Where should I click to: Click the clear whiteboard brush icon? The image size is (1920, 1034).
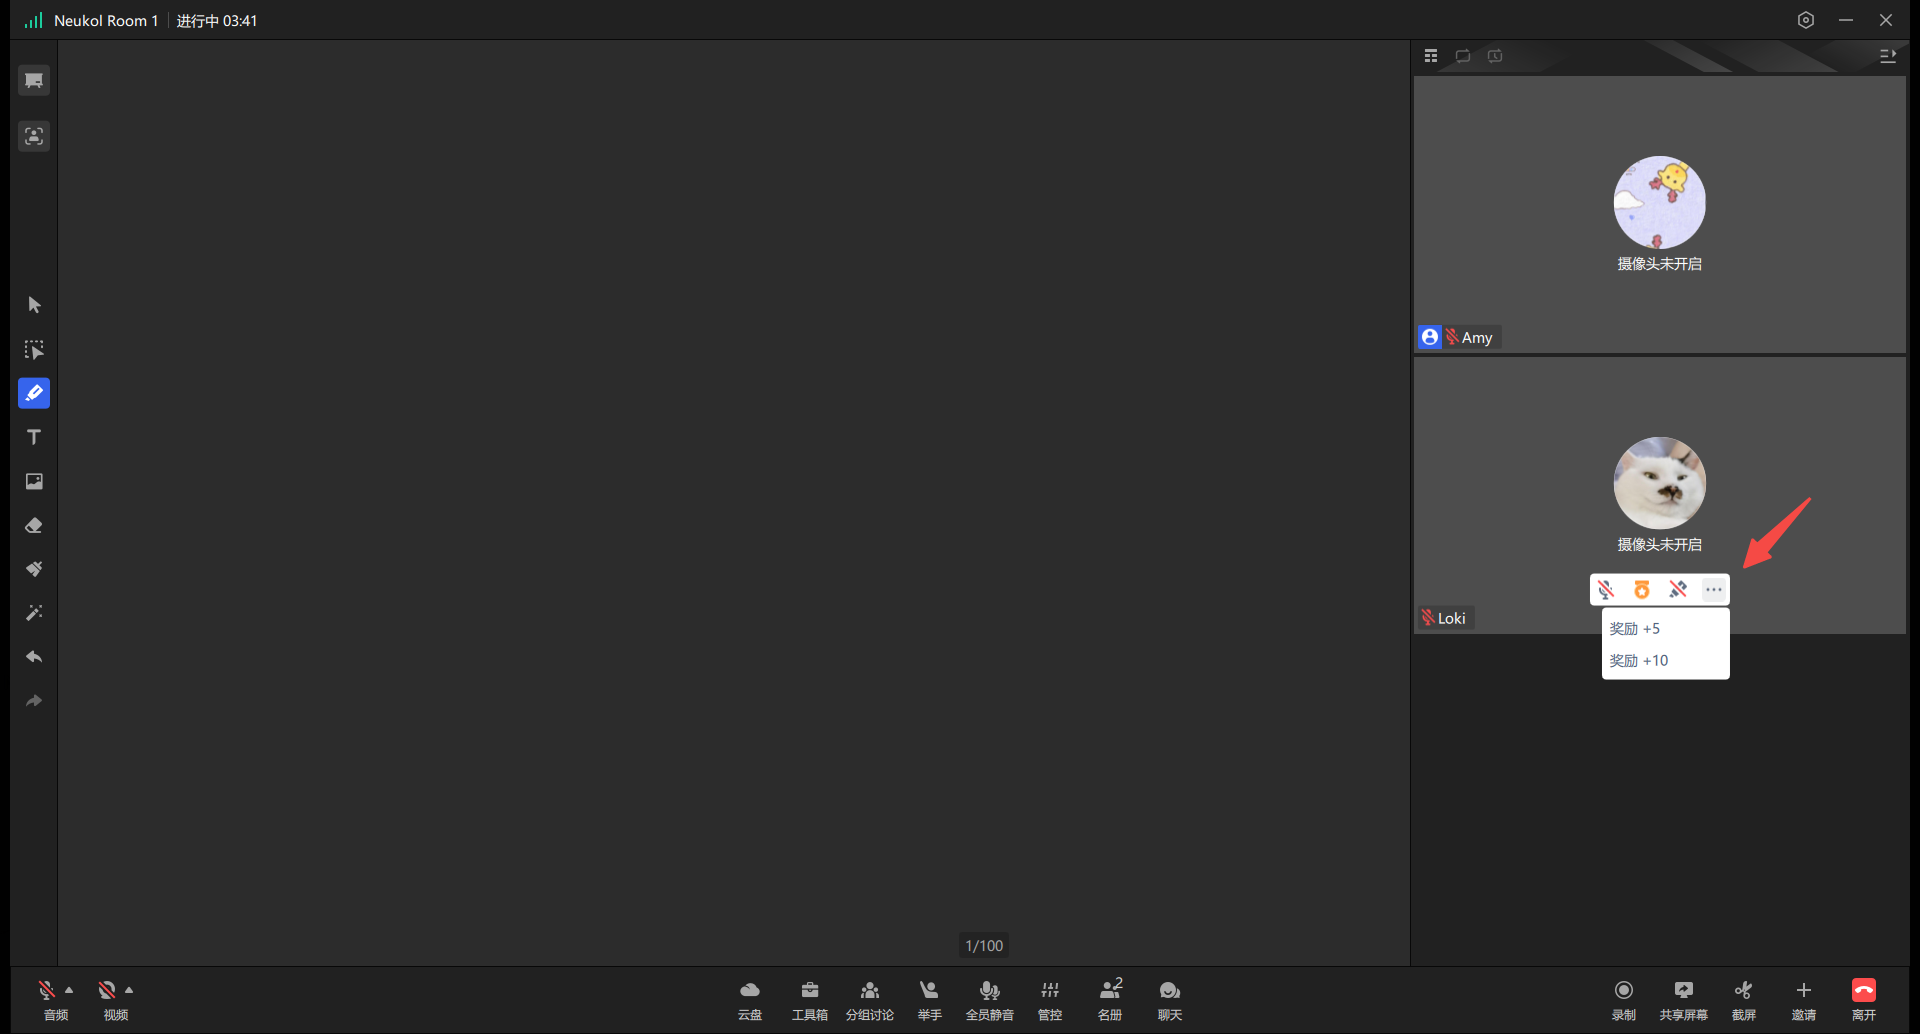click(x=34, y=569)
